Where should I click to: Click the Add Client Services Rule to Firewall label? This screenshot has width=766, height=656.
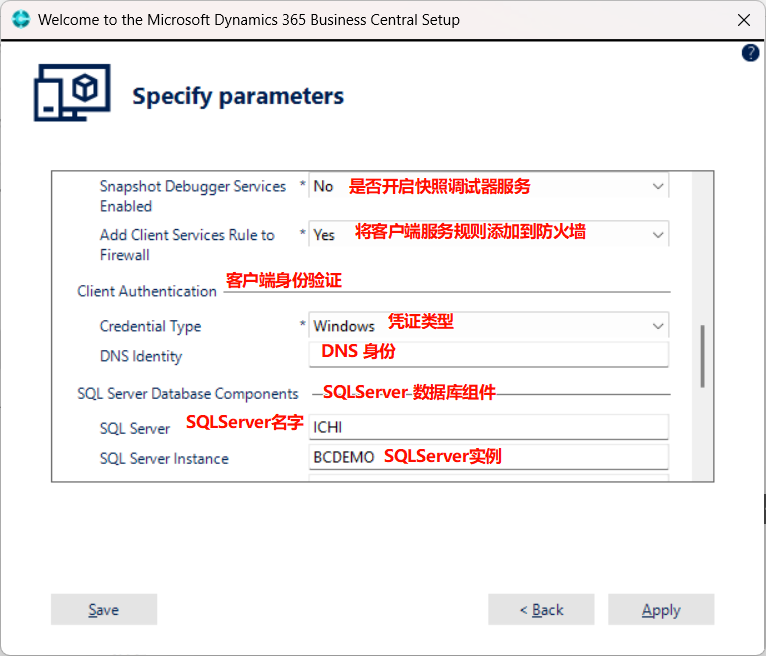(x=187, y=245)
